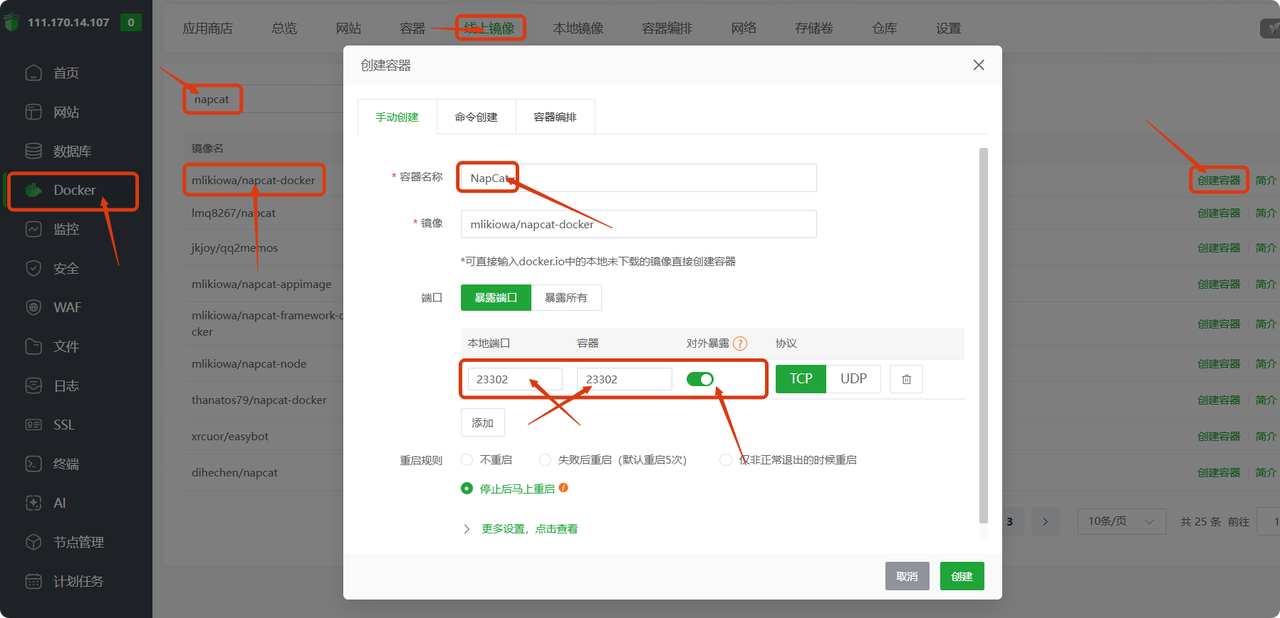Screen dimensions: 1280x618
Task: Select 暴露端口 port mode
Action: pos(496,297)
